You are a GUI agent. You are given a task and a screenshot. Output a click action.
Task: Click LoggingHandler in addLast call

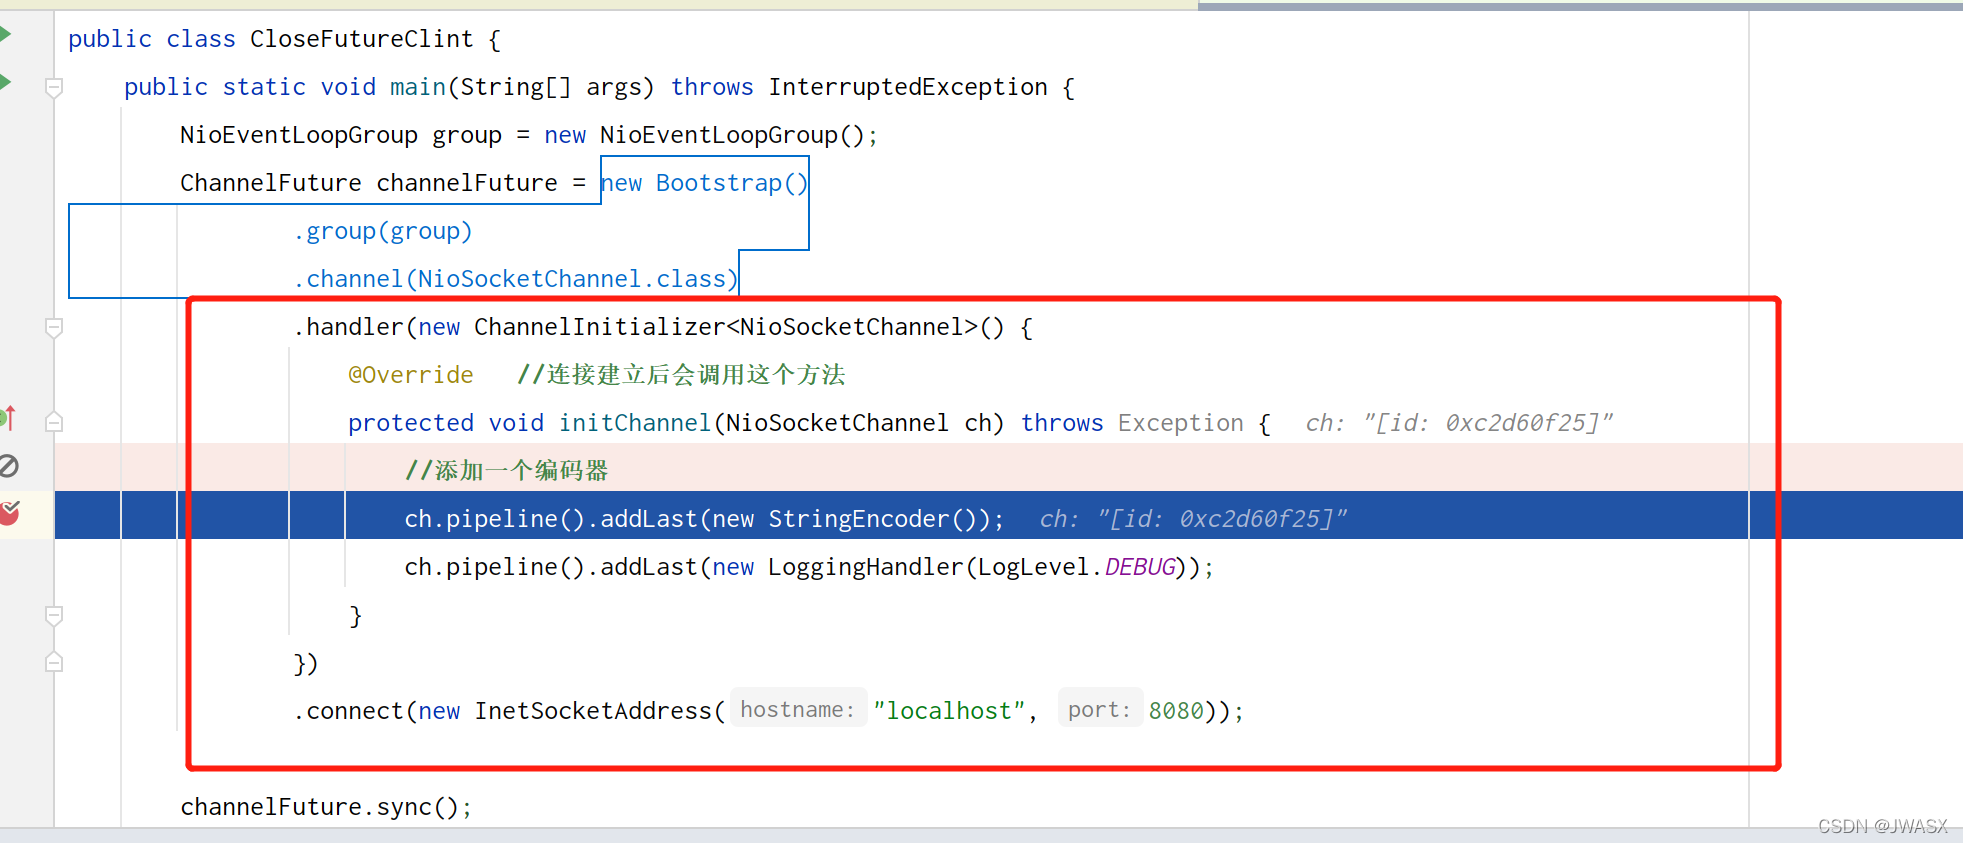[x=865, y=567]
